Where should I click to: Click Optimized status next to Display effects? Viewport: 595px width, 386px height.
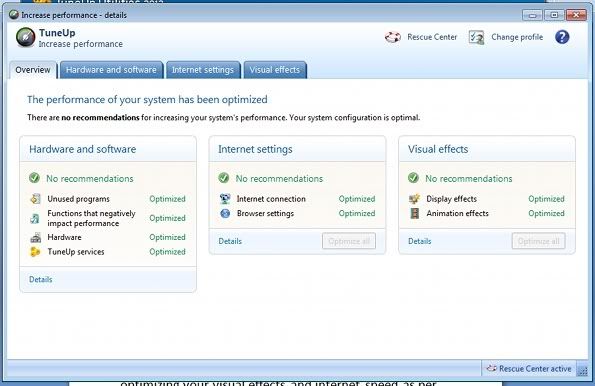pyautogui.click(x=546, y=199)
